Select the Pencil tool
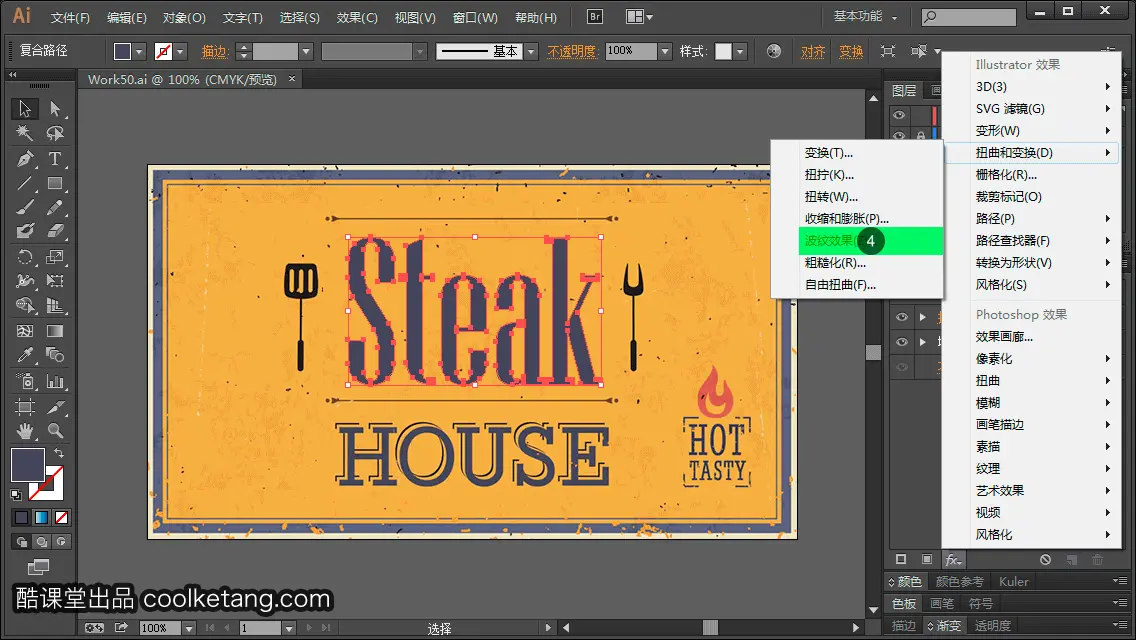 pos(55,208)
